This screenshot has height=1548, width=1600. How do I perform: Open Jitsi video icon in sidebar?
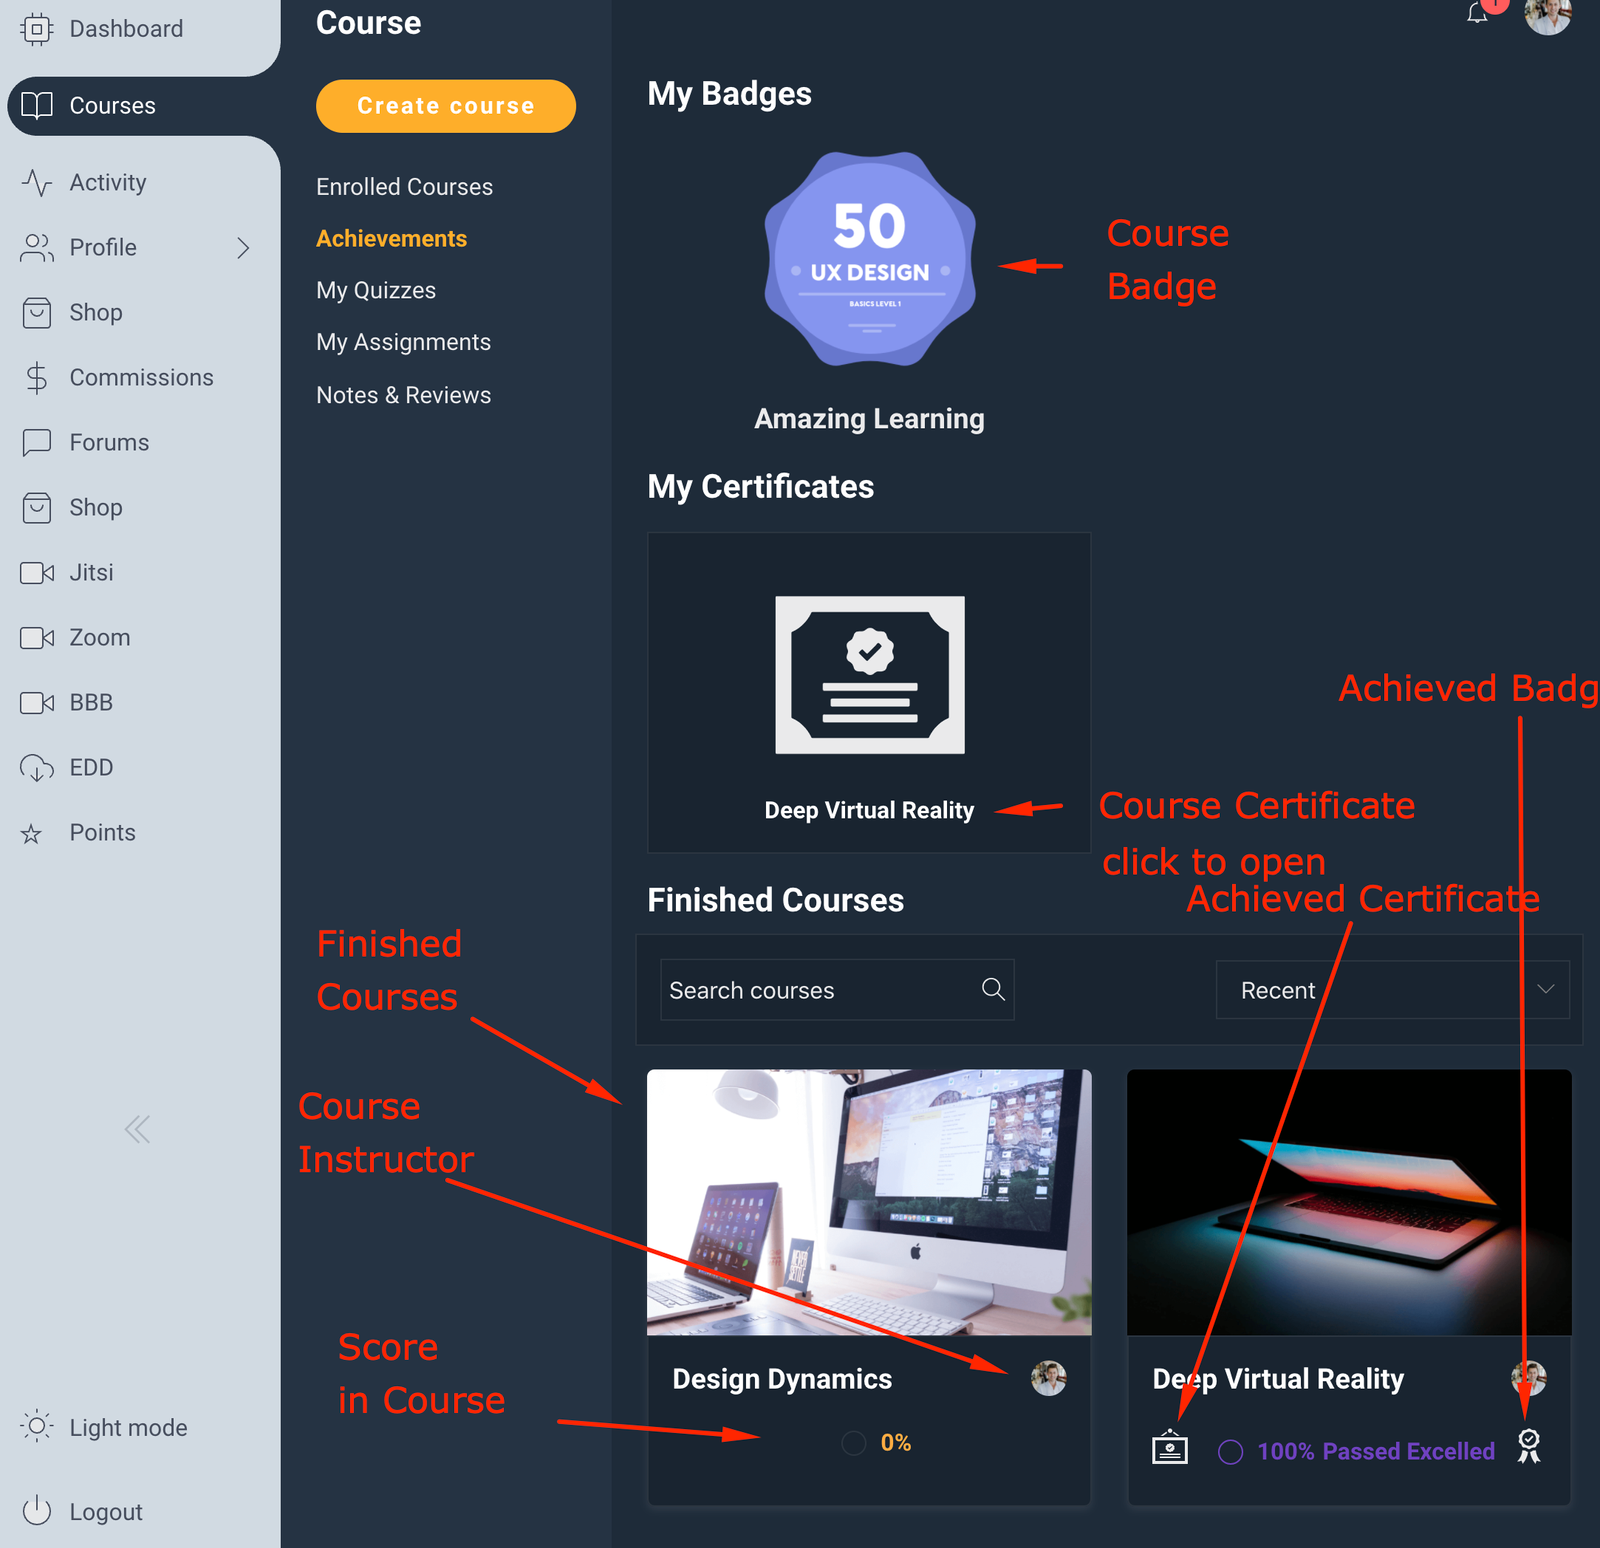click(x=37, y=573)
